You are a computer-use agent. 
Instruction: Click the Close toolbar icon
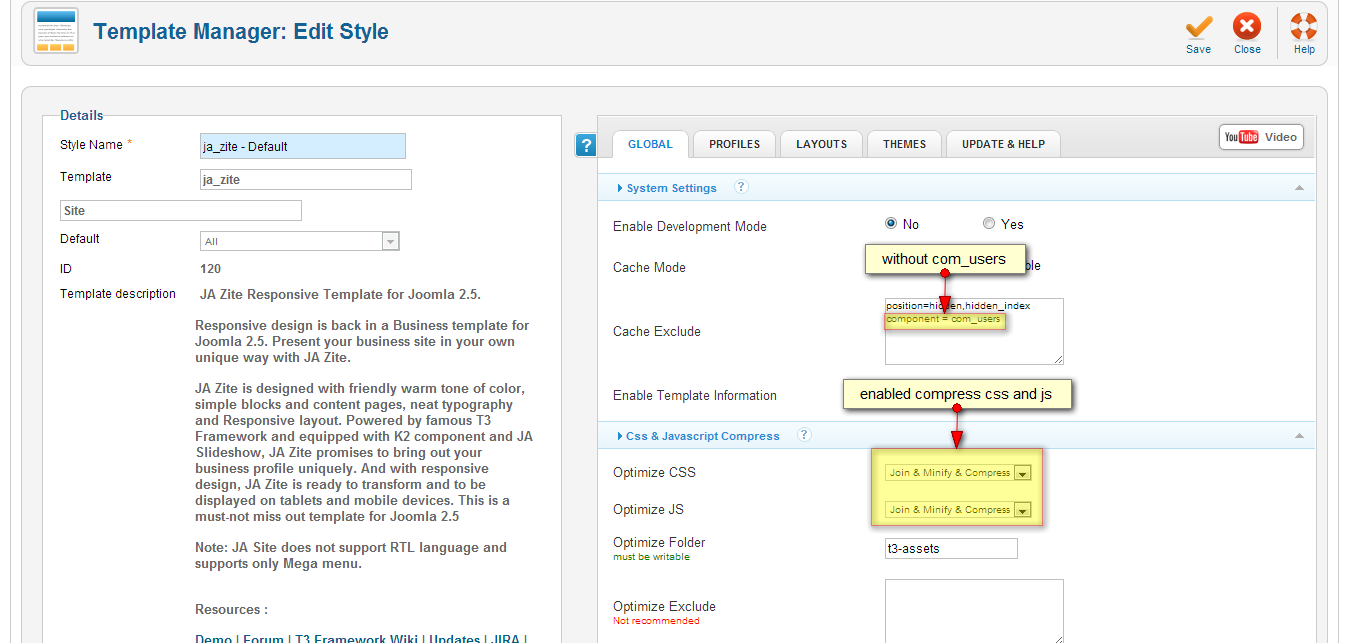(x=1247, y=34)
